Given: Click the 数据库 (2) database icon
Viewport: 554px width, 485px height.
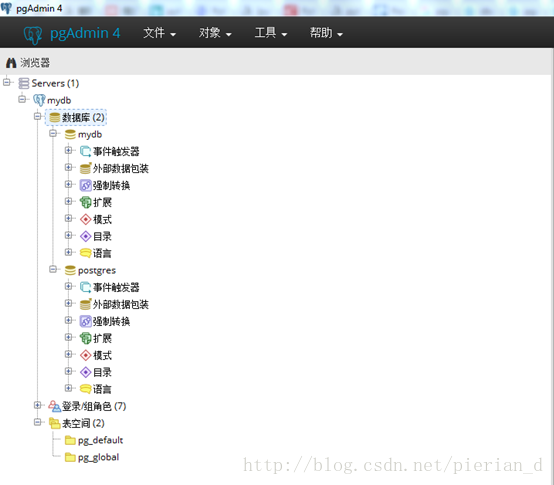Looking at the screenshot, I should tap(54, 117).
